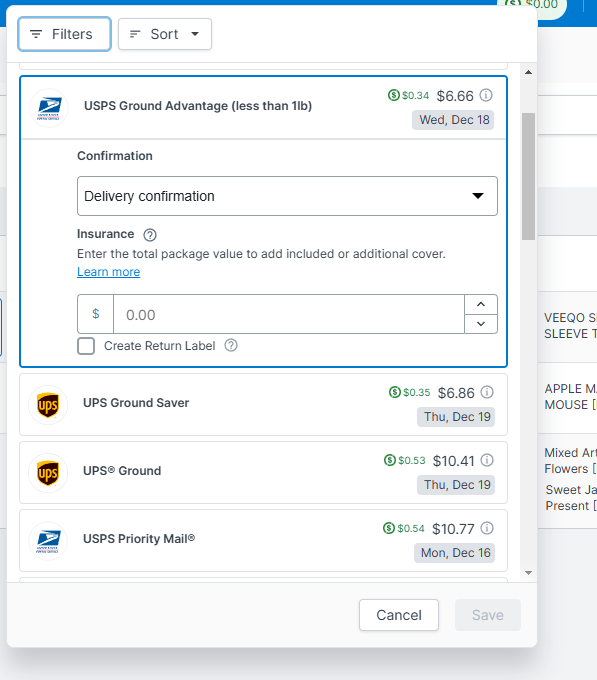Click Thu, Dec 19 under UPS® Ground

tap(456, 485)
